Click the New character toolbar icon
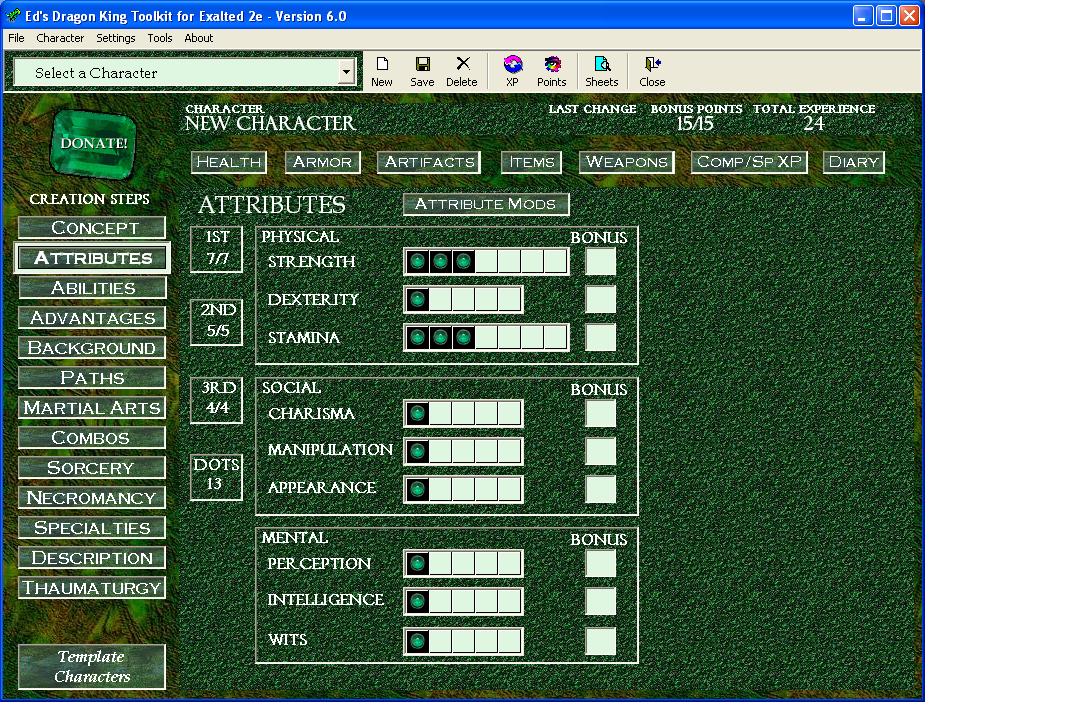This screenshot has width=1089, height=726. pos(381,72)
